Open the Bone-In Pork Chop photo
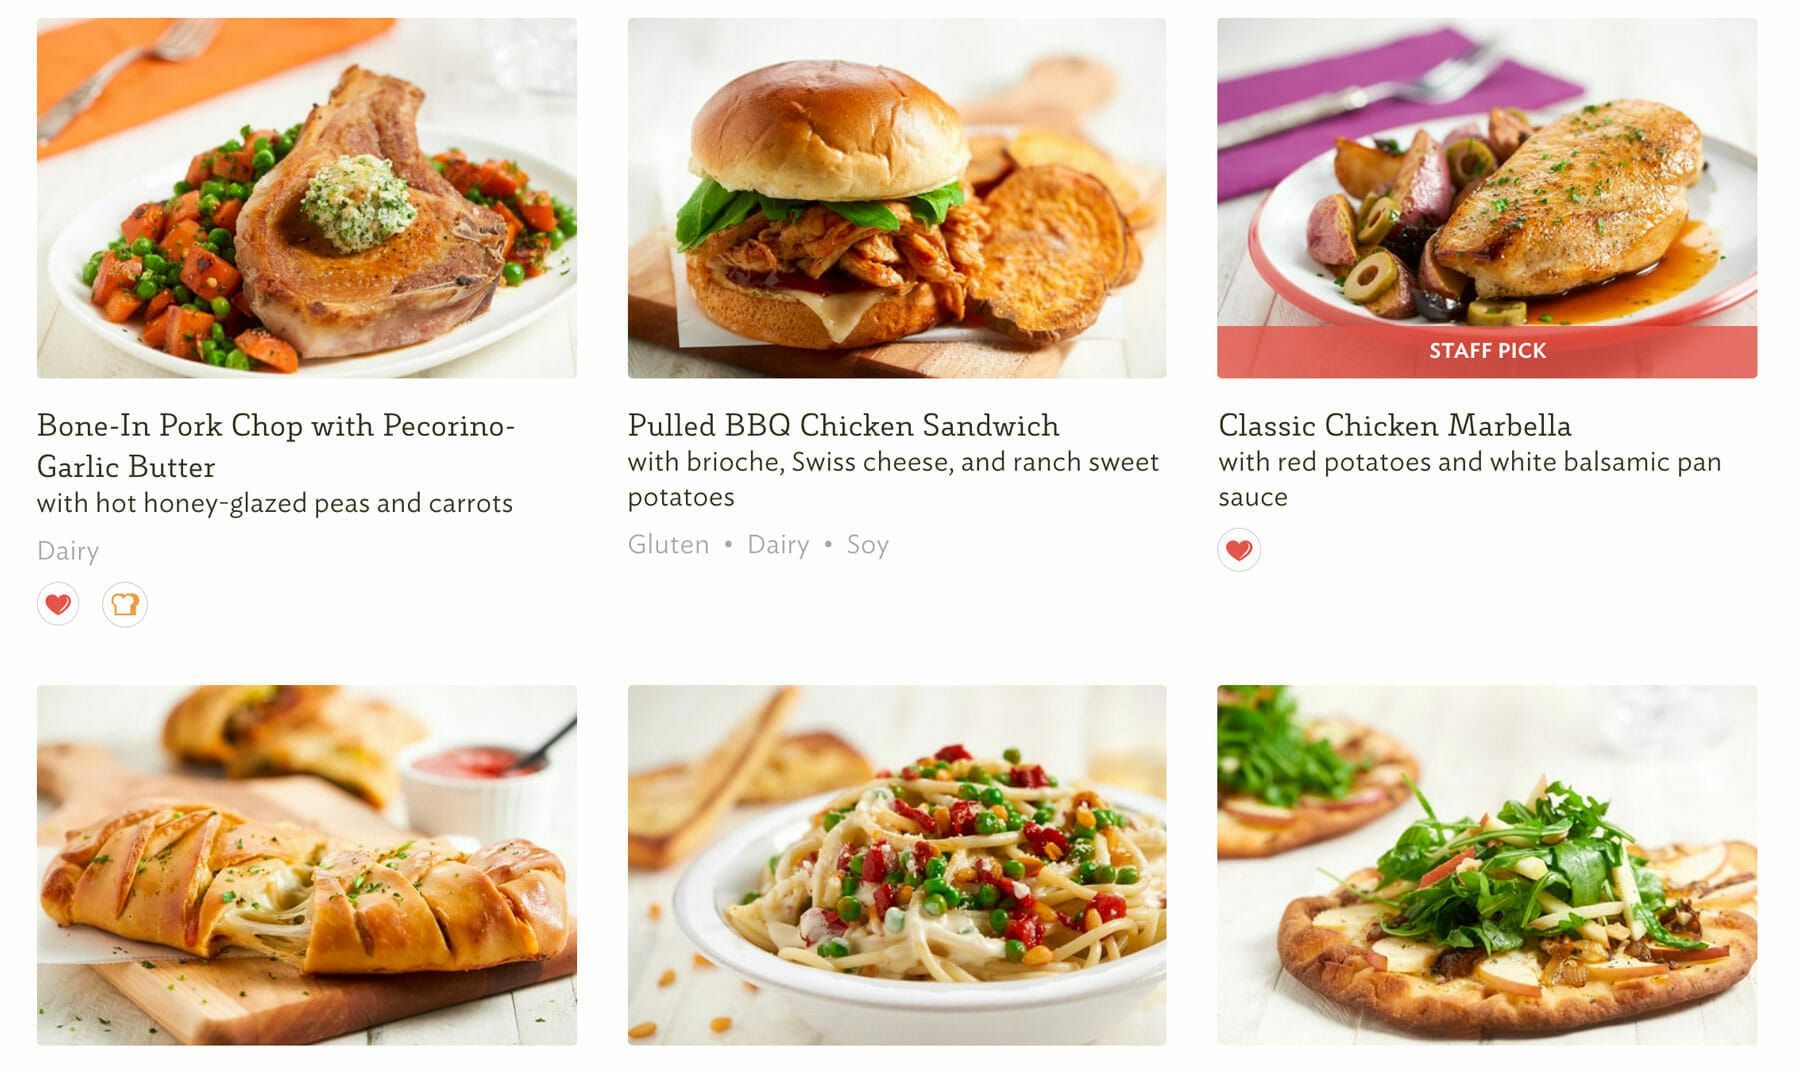Screen dimensions: 1800x1069 [x=307, y=198]
